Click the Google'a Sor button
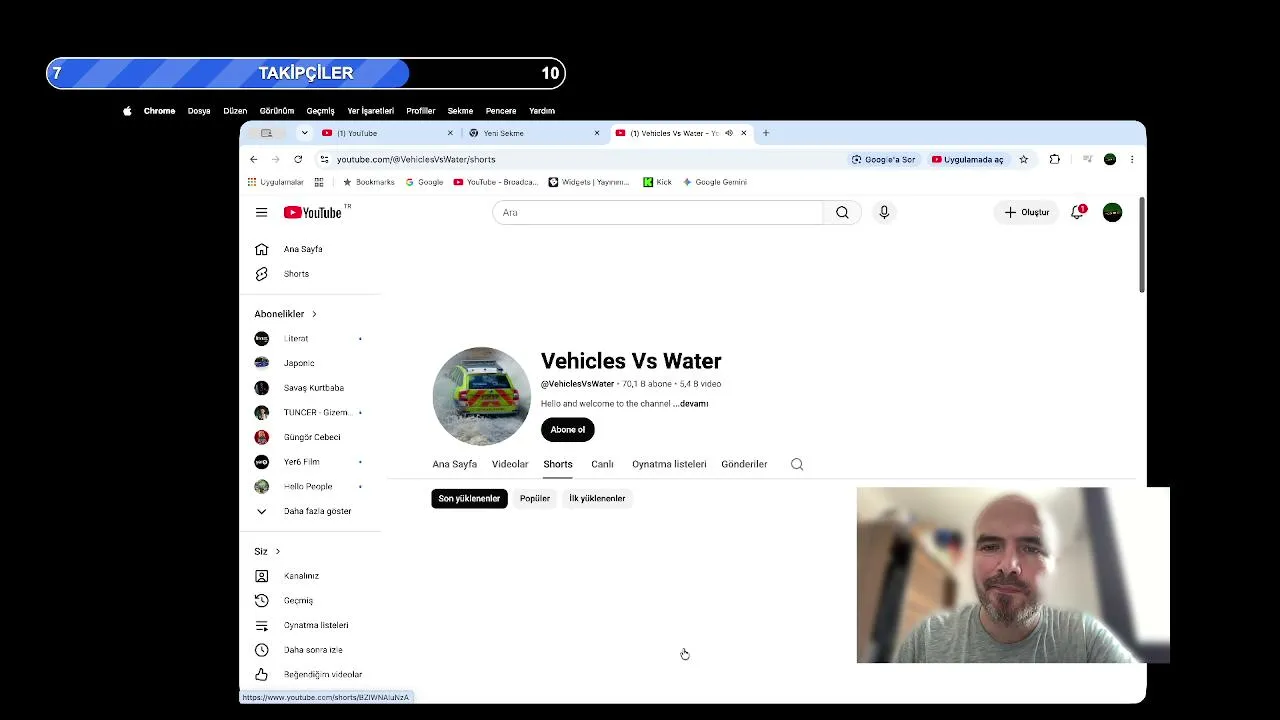The width and height of the screenshot is (1280, 720). point(883,159)
